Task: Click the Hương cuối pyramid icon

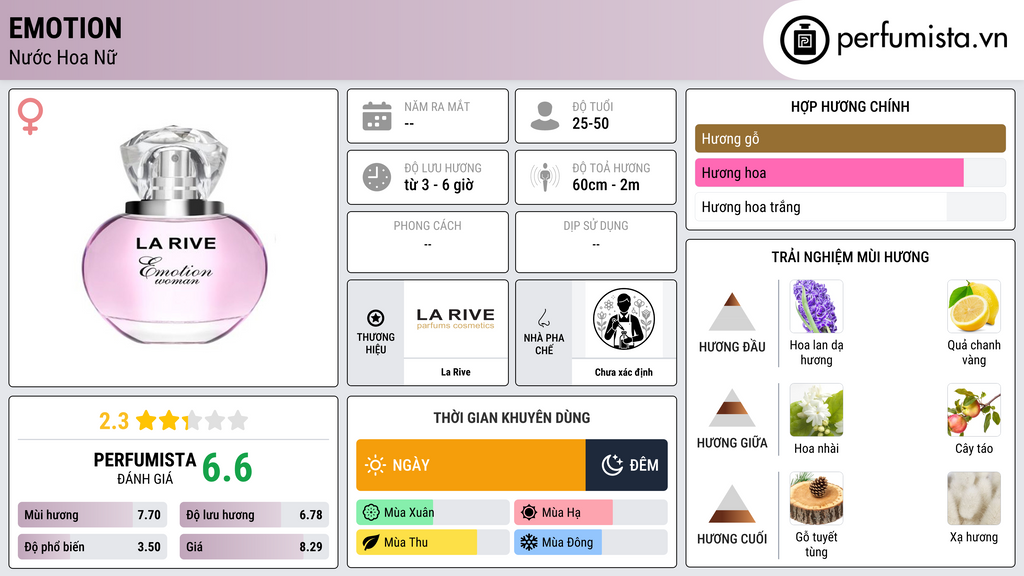Action: (x=732, y=504)
